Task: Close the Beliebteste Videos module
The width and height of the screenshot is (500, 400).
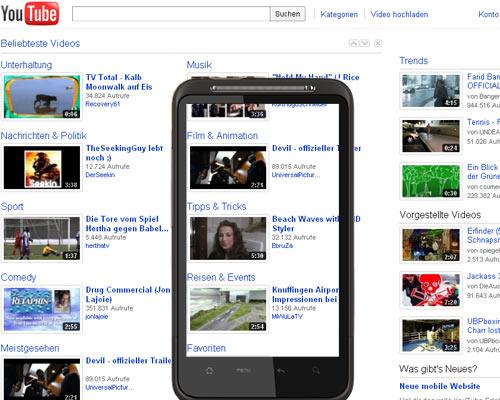Action: [x=378, y=43]
